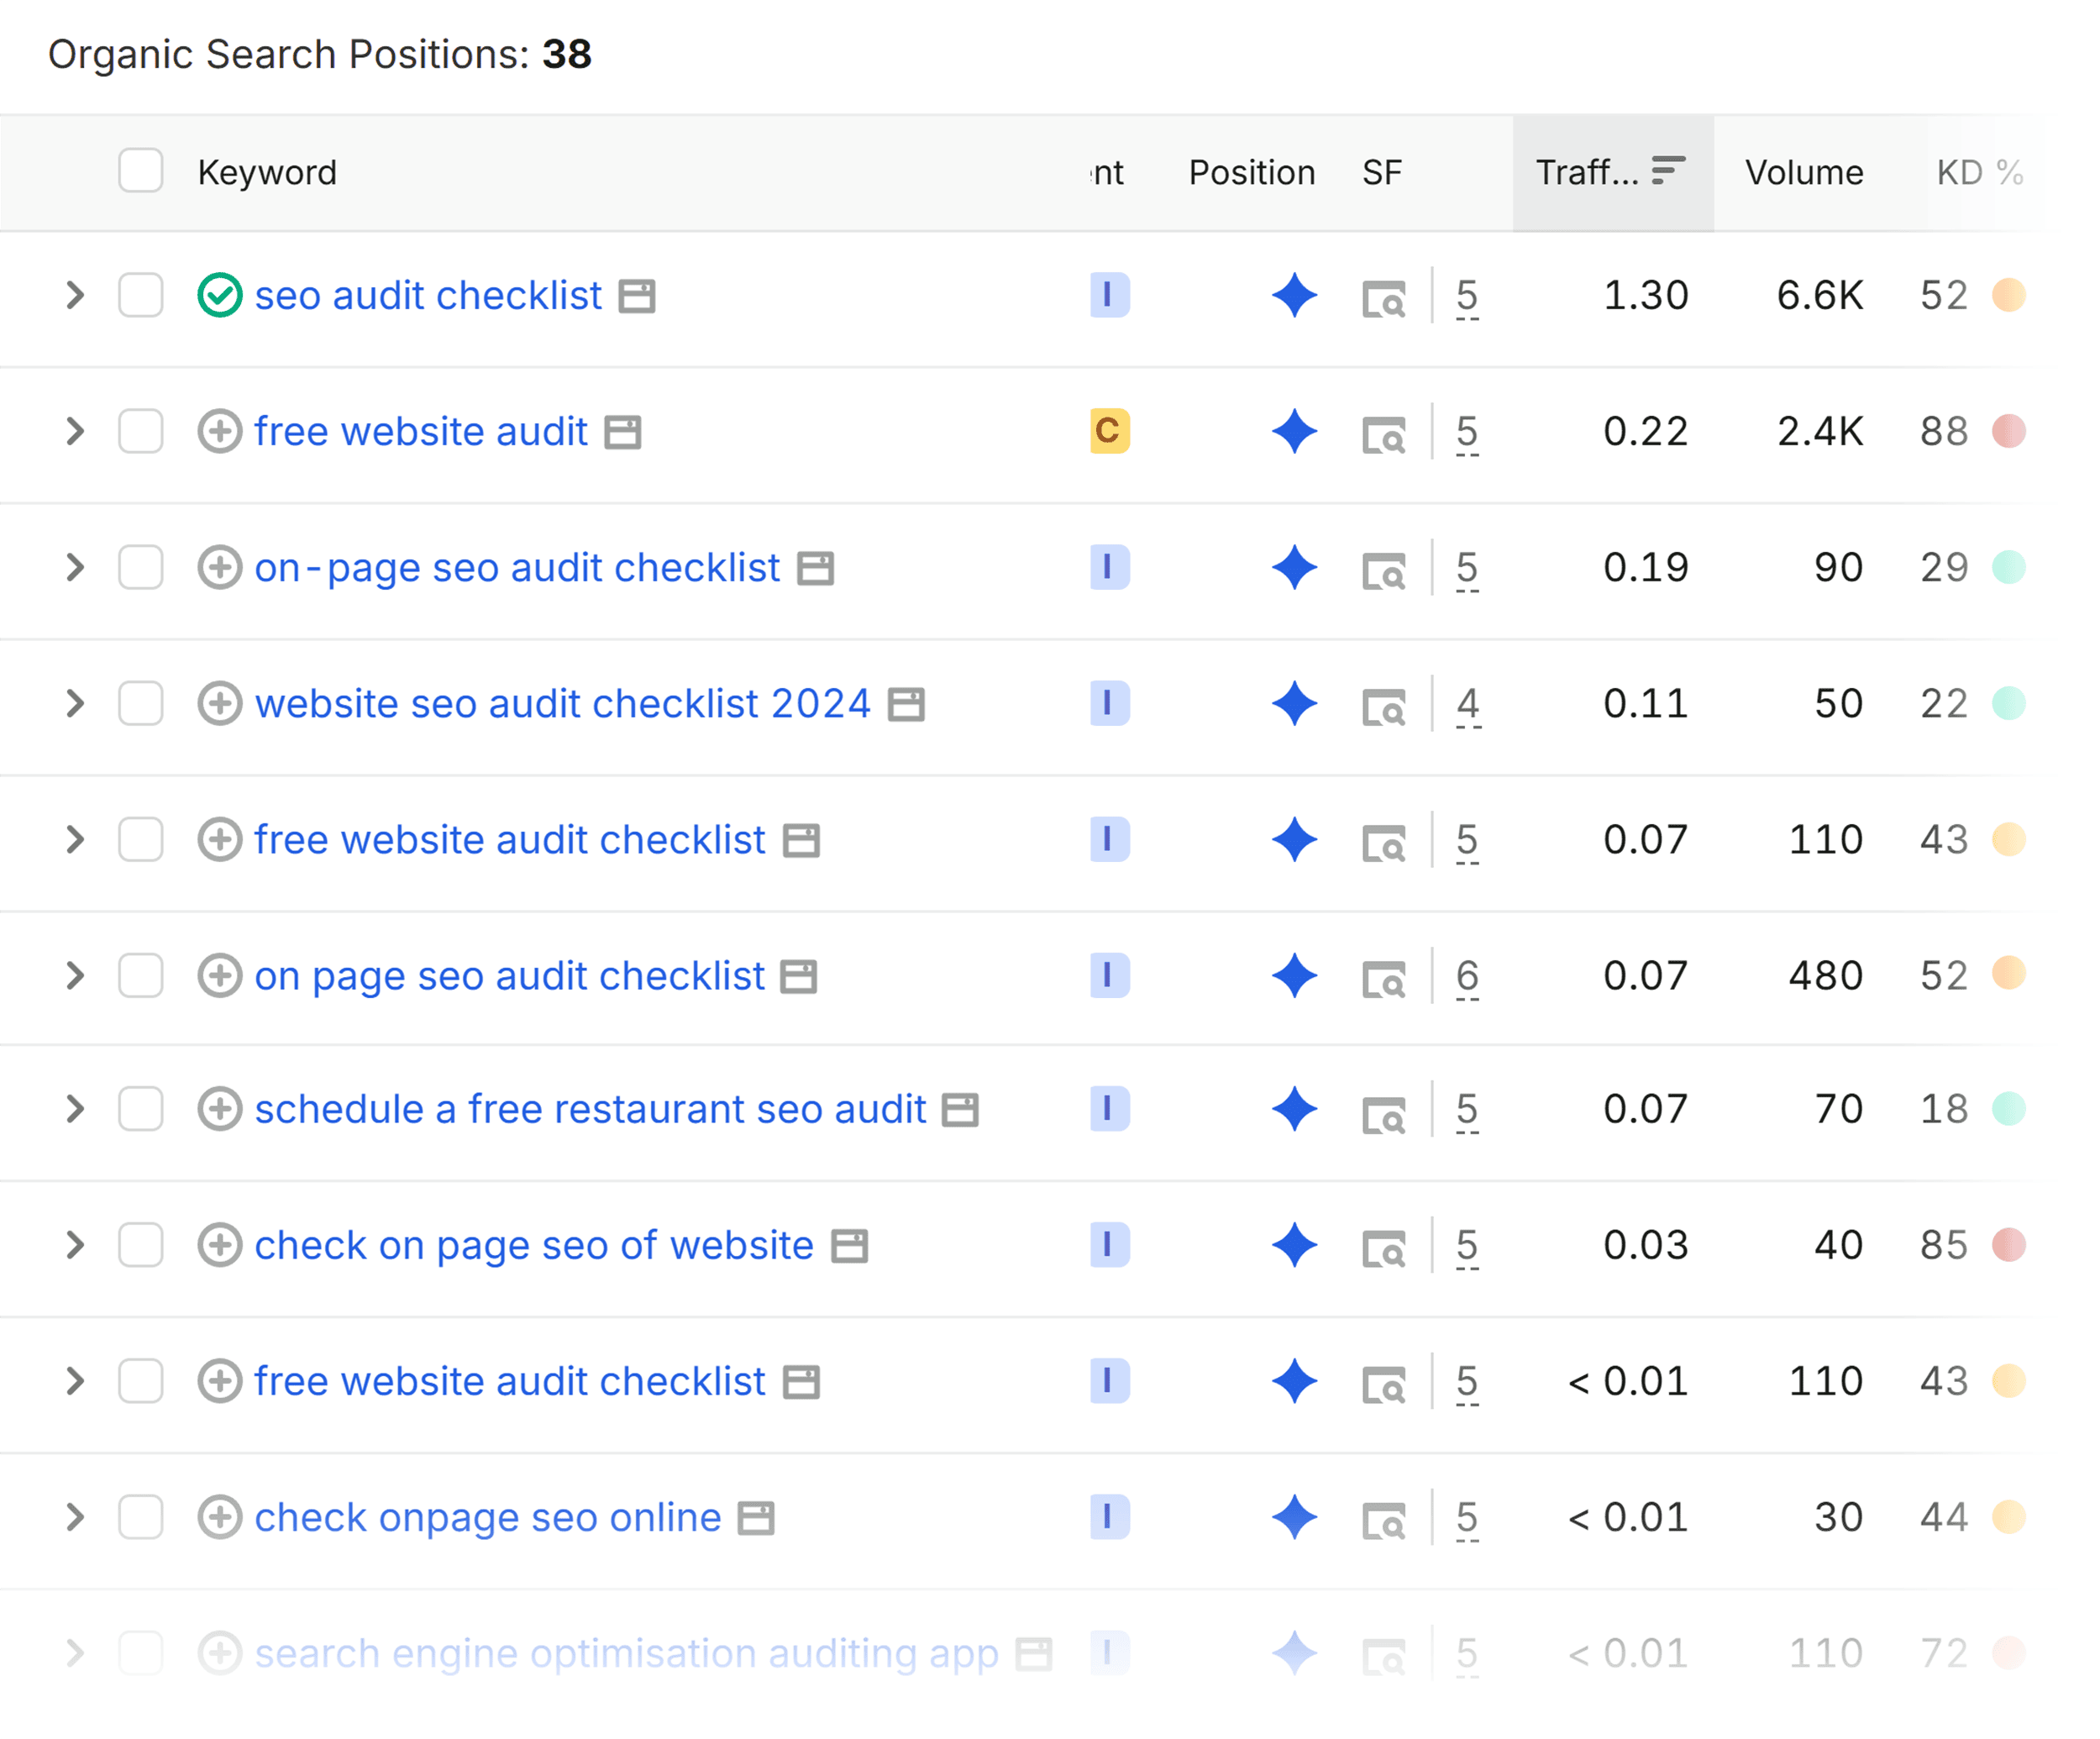Image resolution: width=2100 pixels, height=1739 pixels.
Task: Click the blue star in on-page seo audit checklist row
Action: coord(1295,568)
